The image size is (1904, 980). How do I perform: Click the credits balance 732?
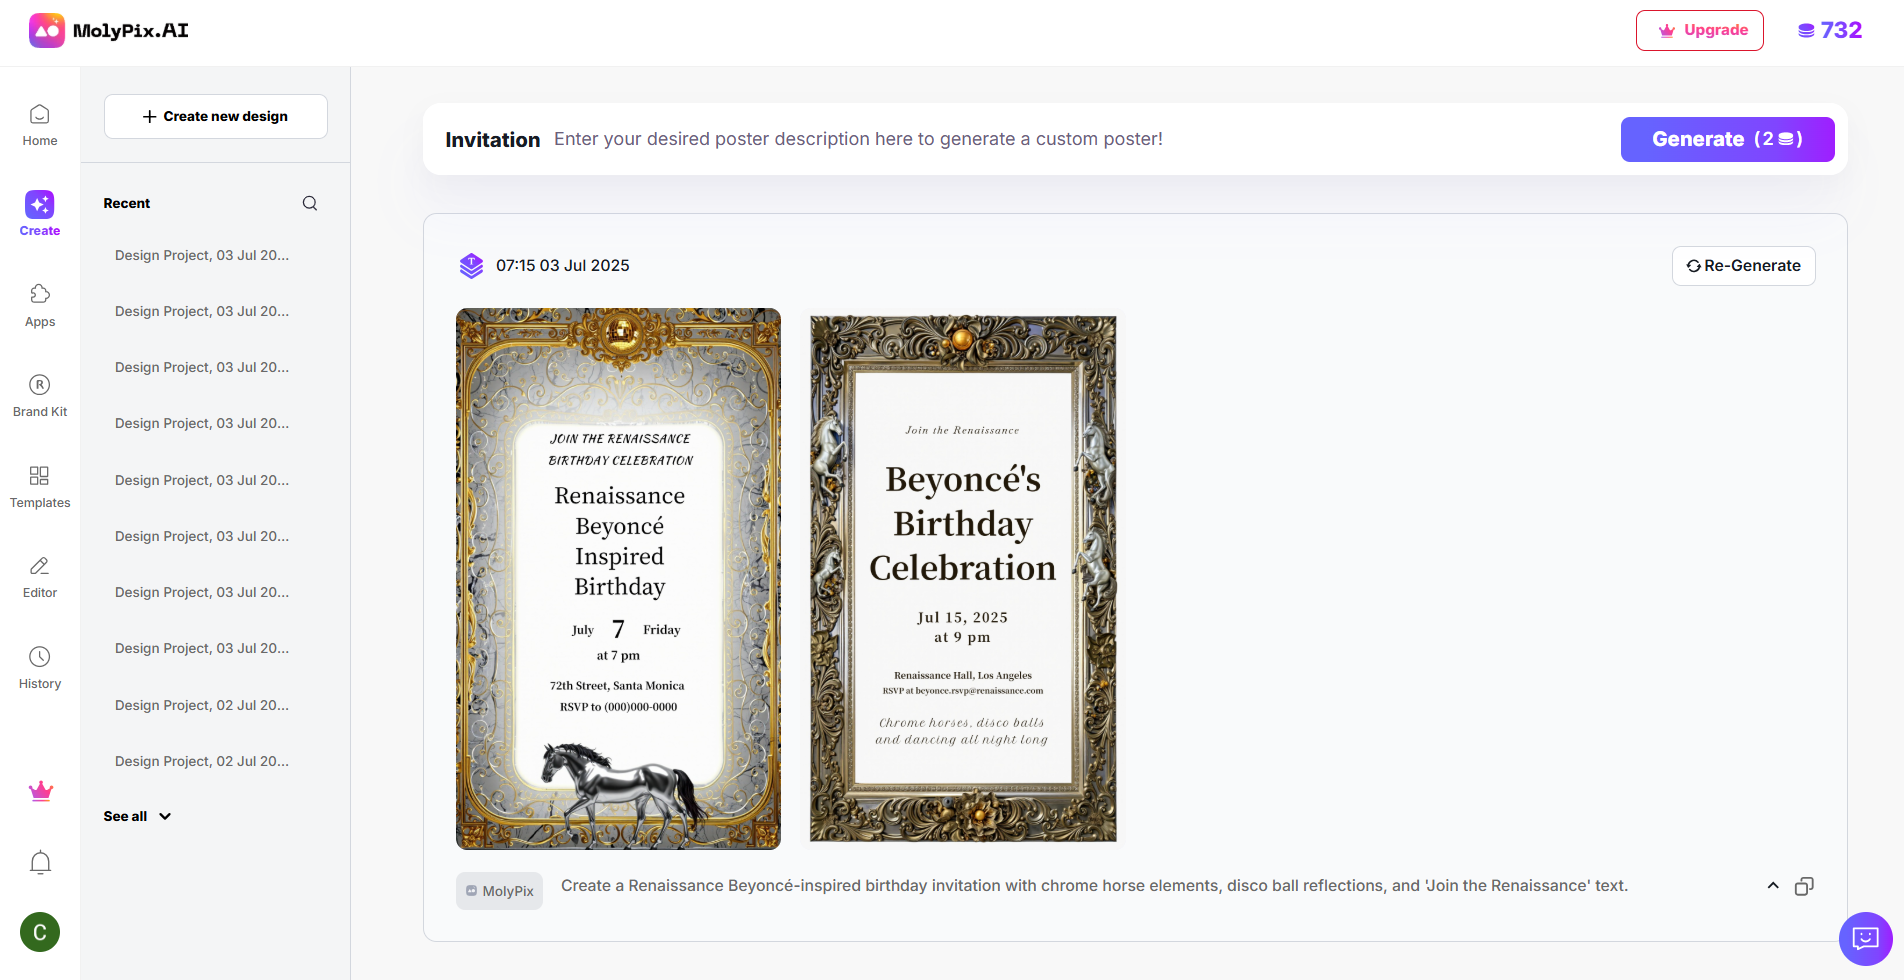1830,30
